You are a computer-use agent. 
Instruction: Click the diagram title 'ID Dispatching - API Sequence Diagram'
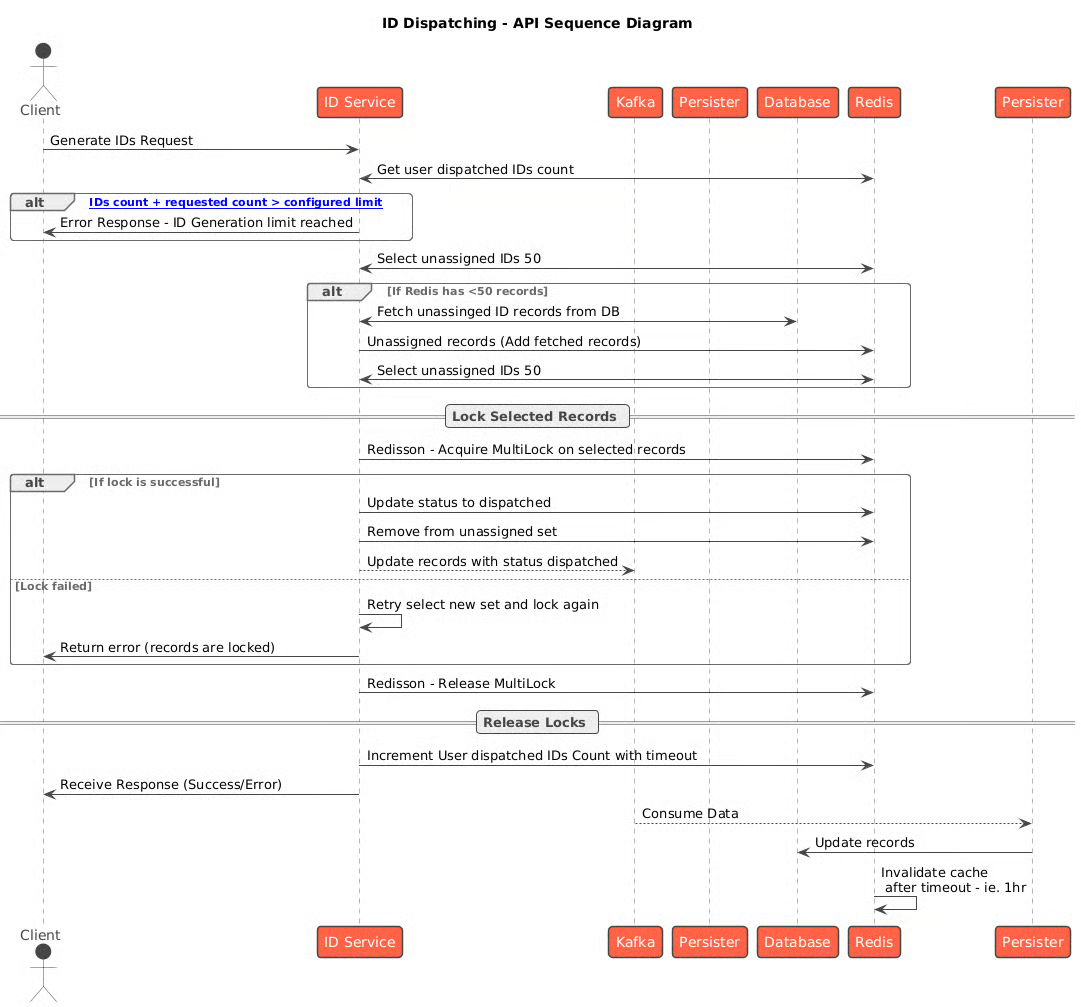[x=537, y=23]
